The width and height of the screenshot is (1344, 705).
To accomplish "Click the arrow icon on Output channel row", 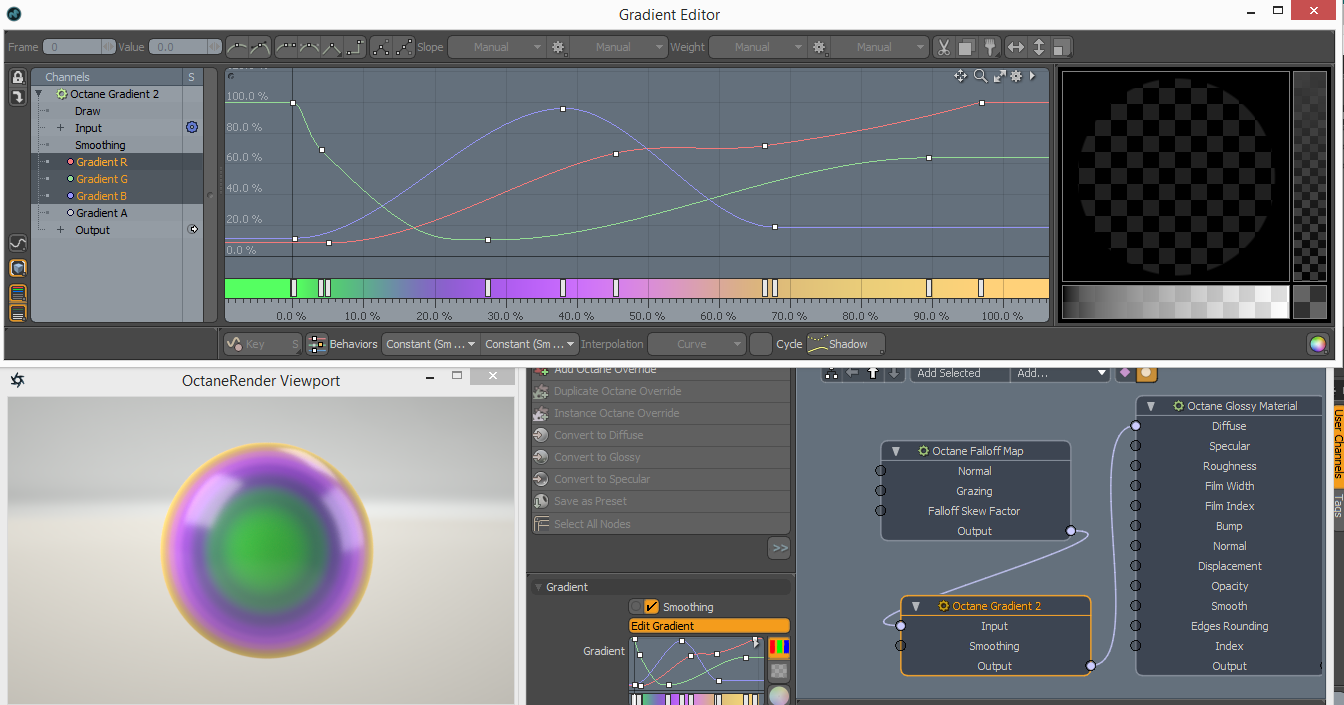I will (192, 230).
